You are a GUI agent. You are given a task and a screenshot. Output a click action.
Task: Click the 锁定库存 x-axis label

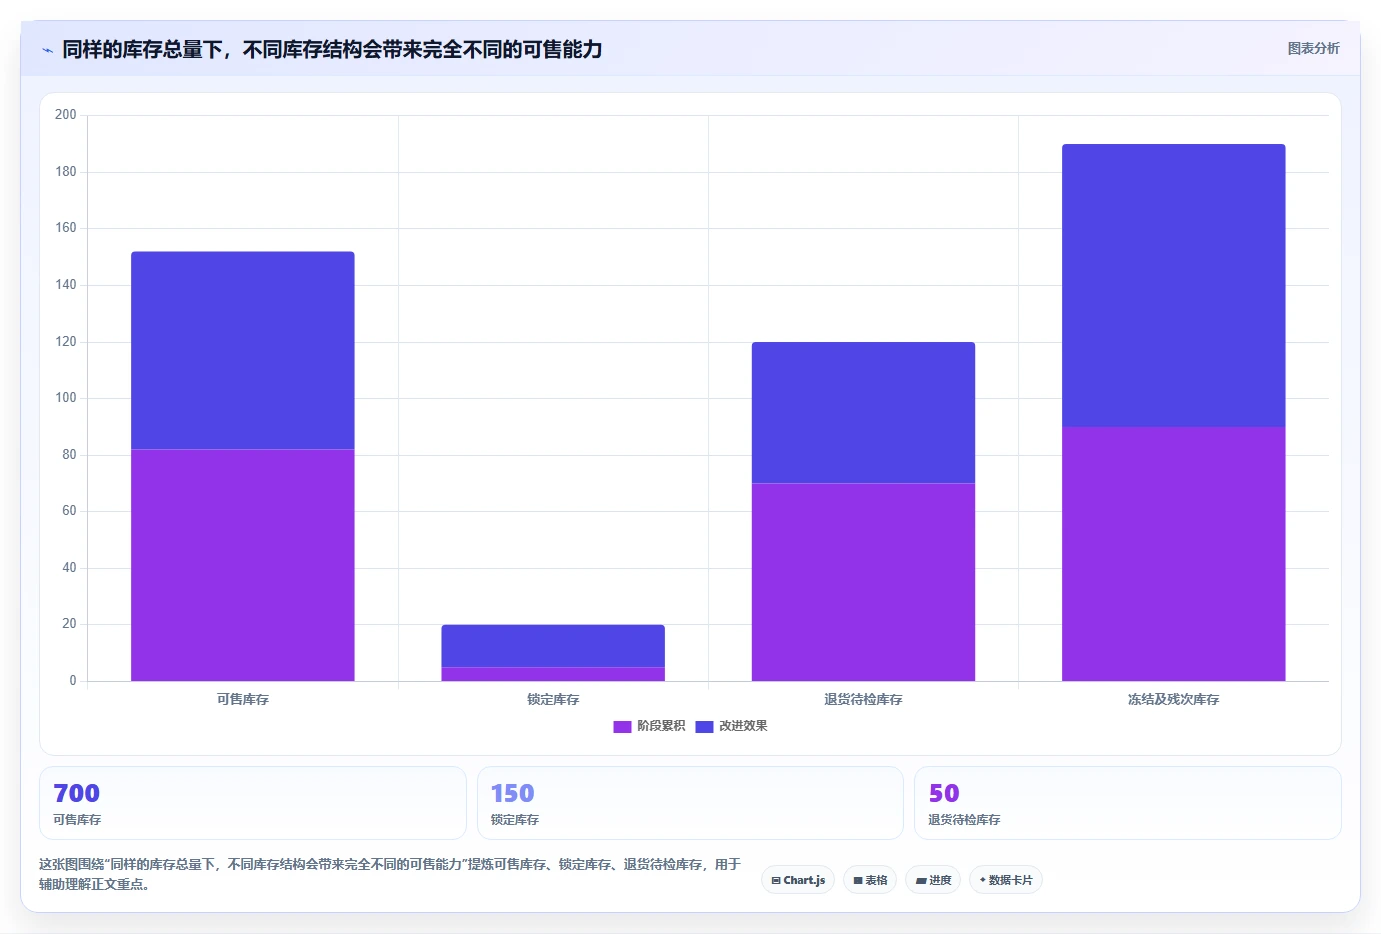click(x=553, y=699)
